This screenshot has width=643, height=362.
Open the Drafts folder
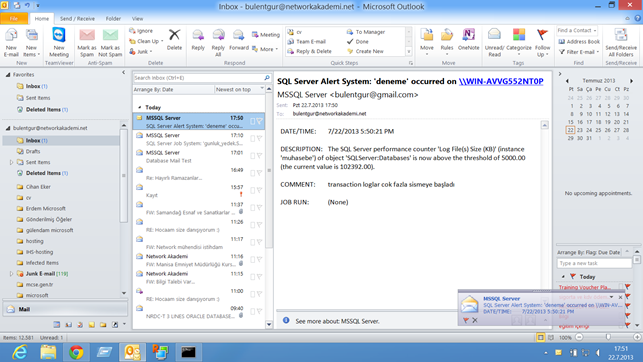33,151
